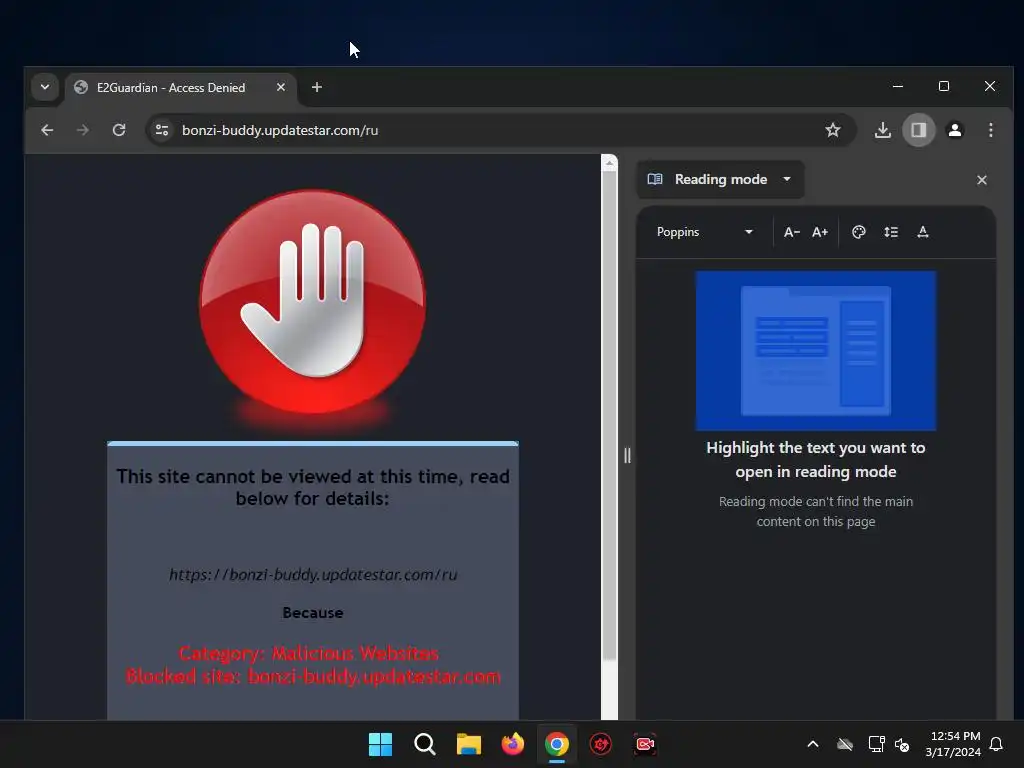Open the reading mode color theme palette
1024x768 pixels.
tap(859, 232)
